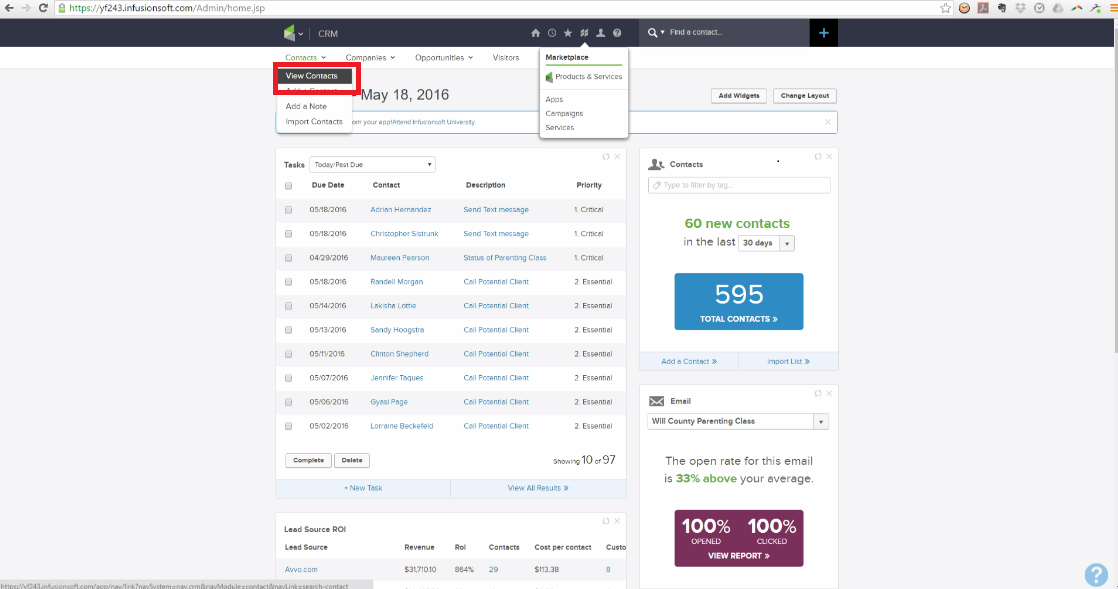Open the favorites star in dark nav bar
Screen dimensions: 1118x589
[x=568, y=33]
